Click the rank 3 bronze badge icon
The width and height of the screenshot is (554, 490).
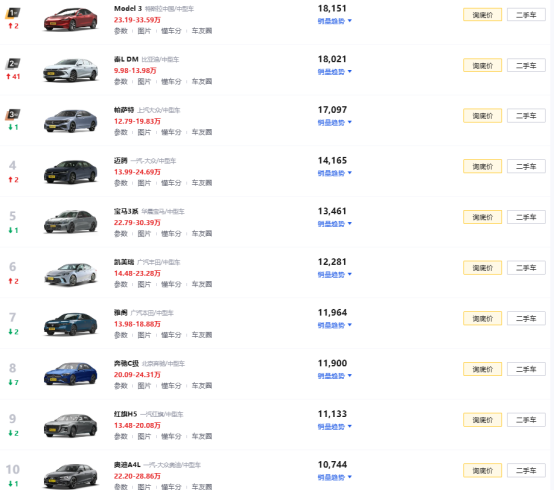13,114
